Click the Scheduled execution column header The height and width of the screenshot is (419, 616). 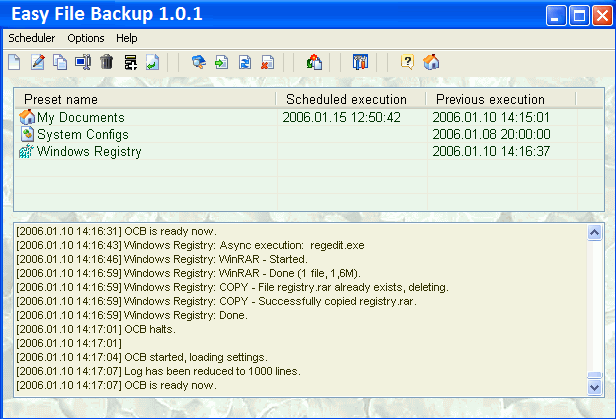coord(351,99)
